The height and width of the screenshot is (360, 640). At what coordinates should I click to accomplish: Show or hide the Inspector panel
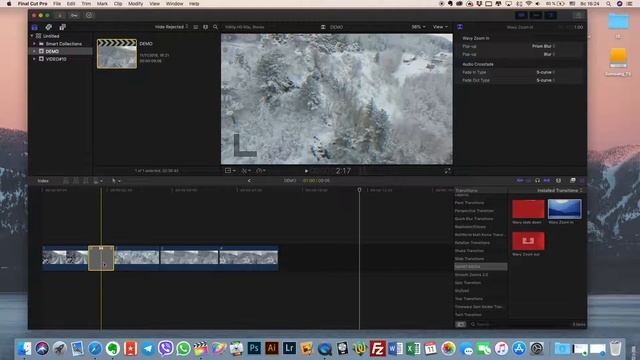[x=551, y=15]
